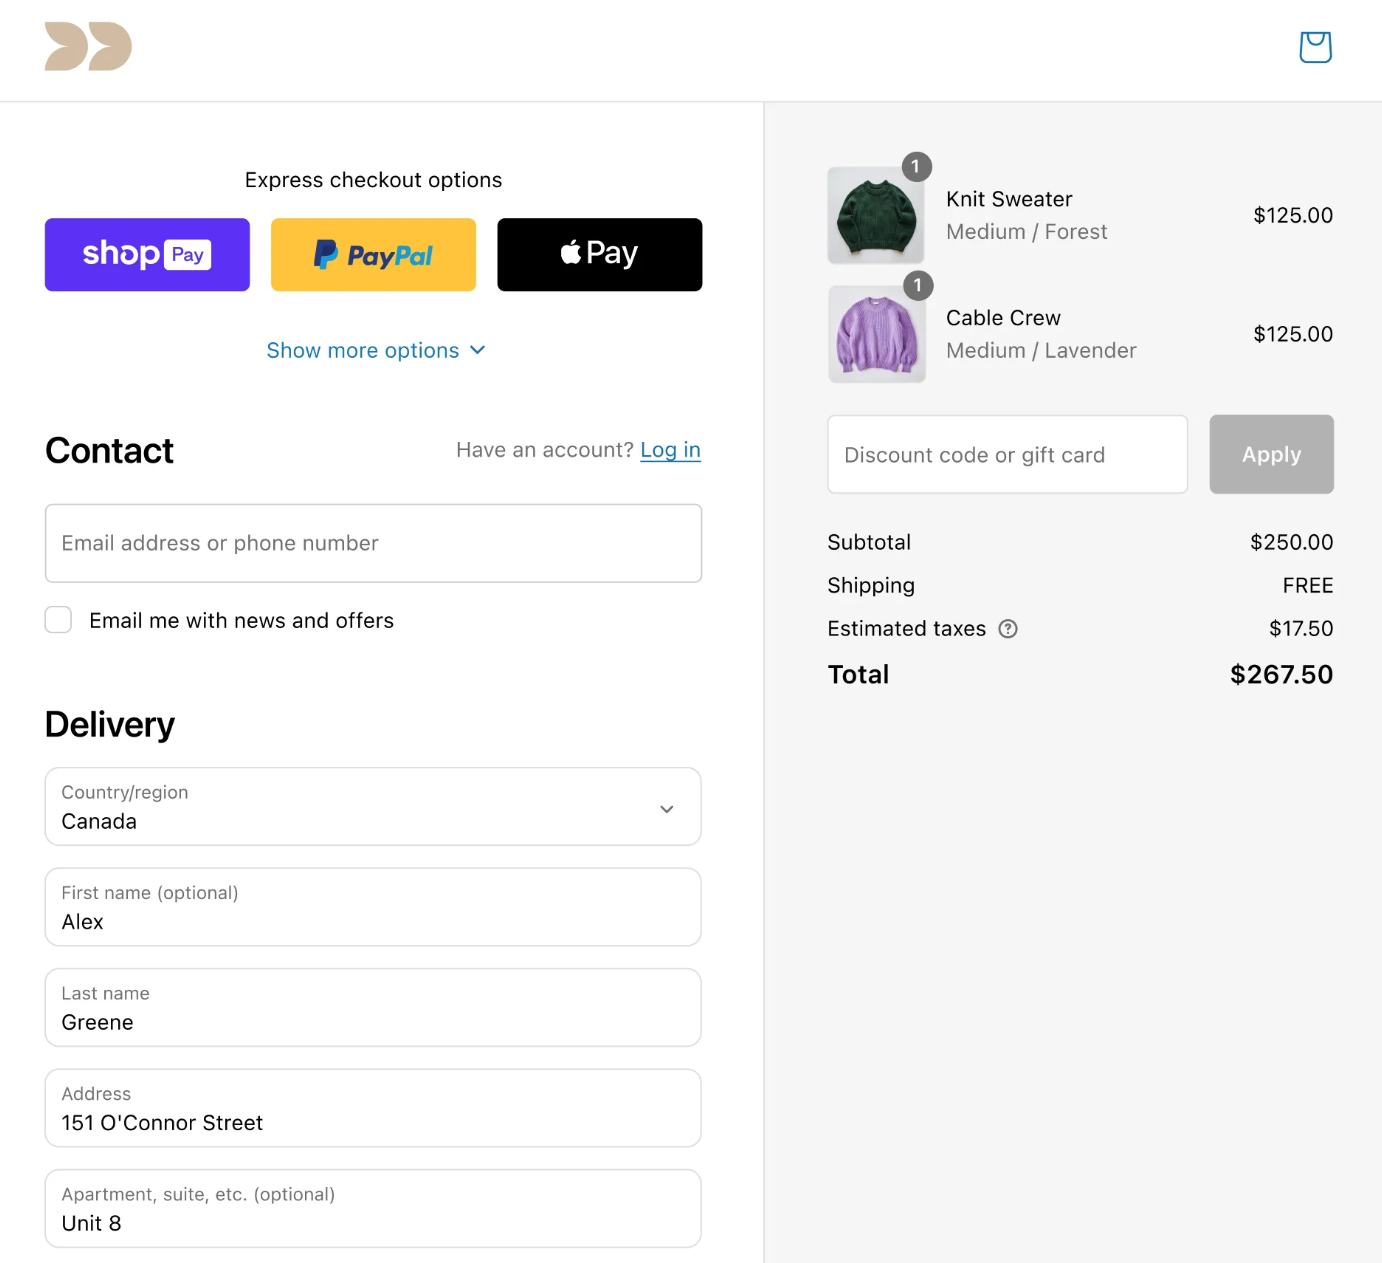Viewport: 1382px width, 1263px height.
Task: Click the FREE shipping value
Action: pyautogui.click(x=1308, y=585)
